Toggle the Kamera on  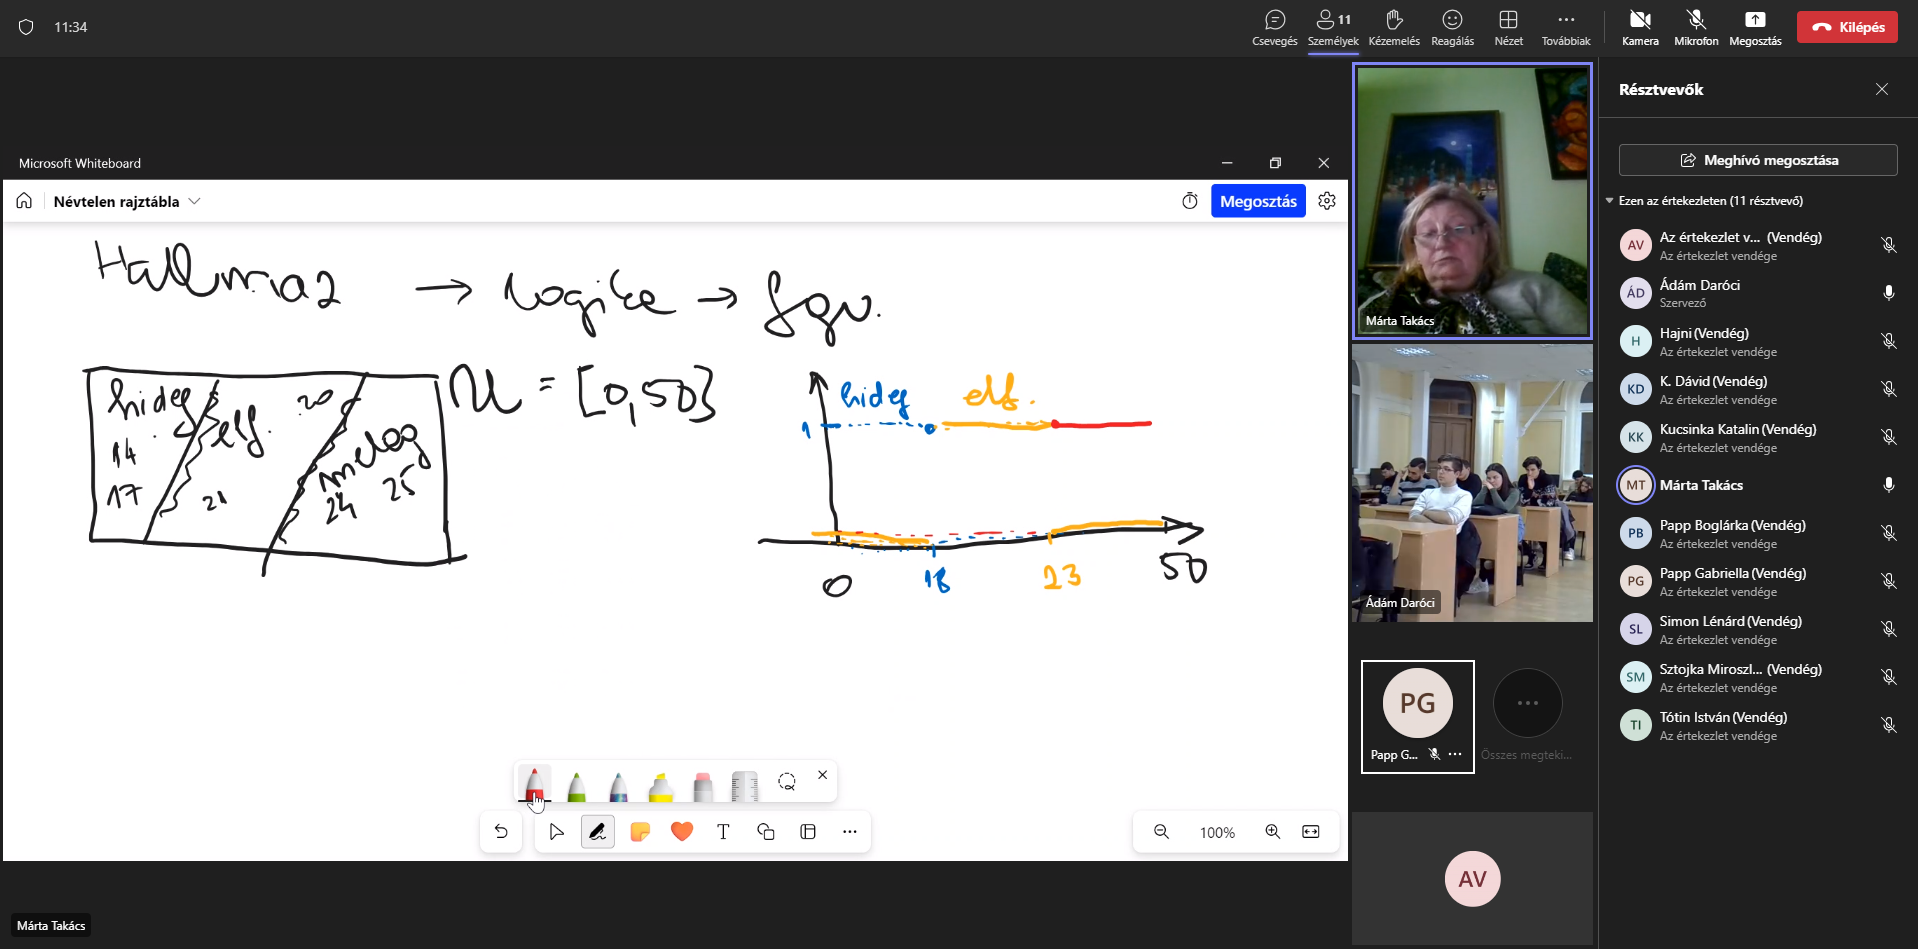pos(1640,27)
